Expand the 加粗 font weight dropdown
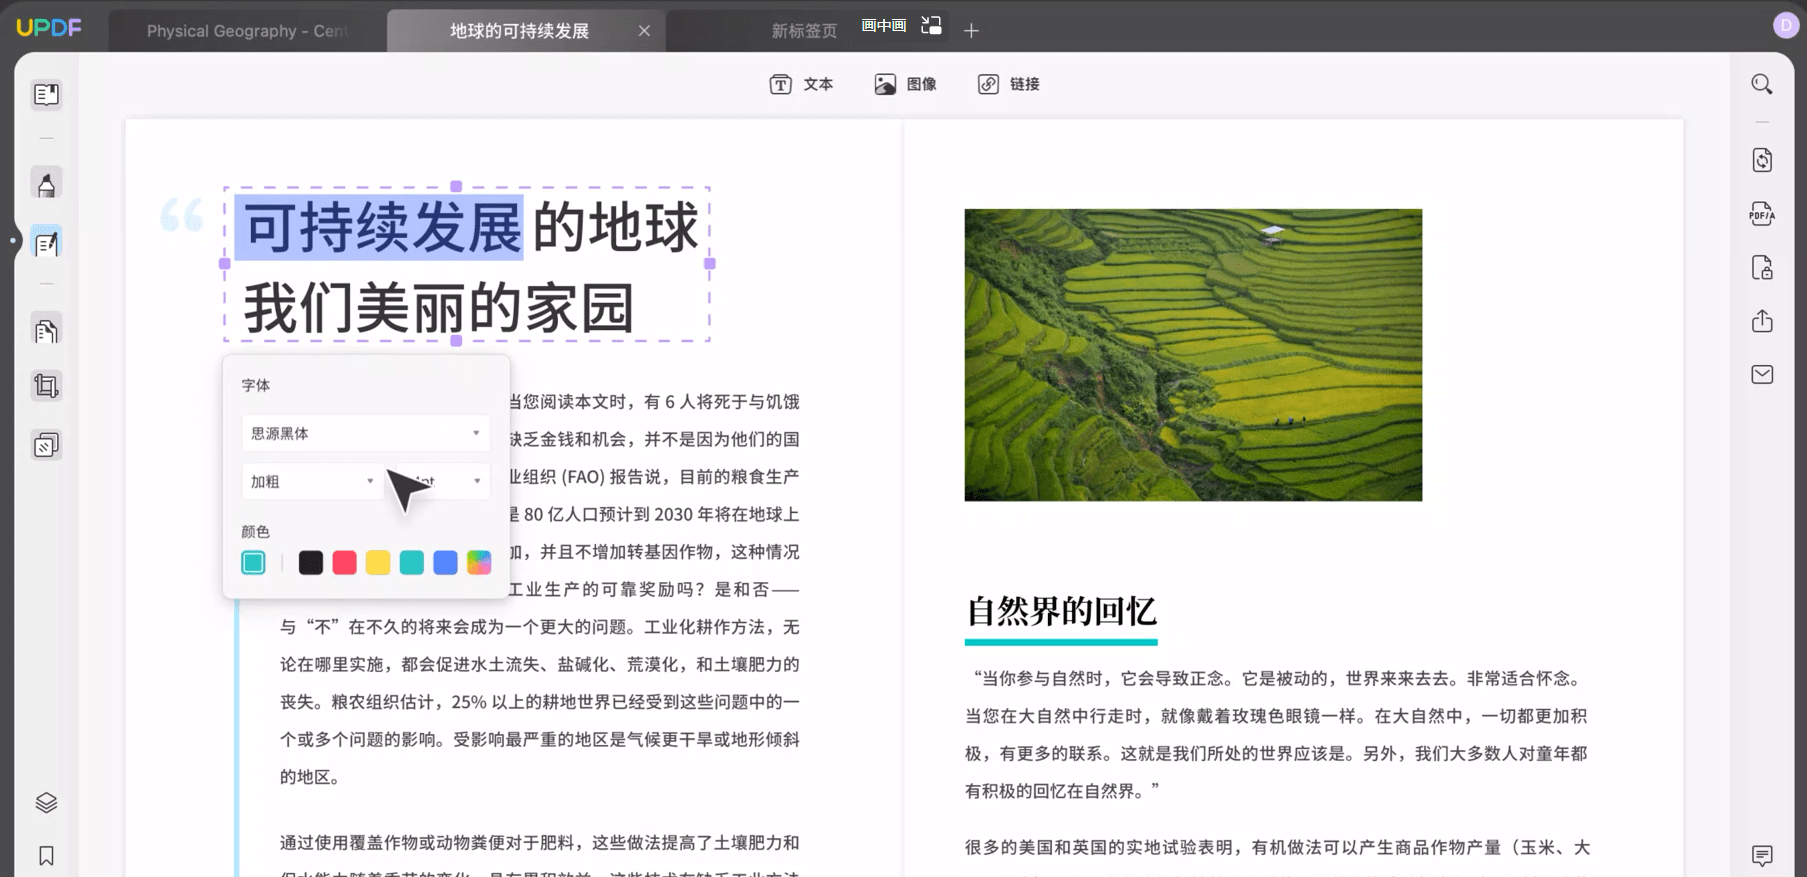Image resolution: width=1807 pixels, height=877 pixels. 312,481
